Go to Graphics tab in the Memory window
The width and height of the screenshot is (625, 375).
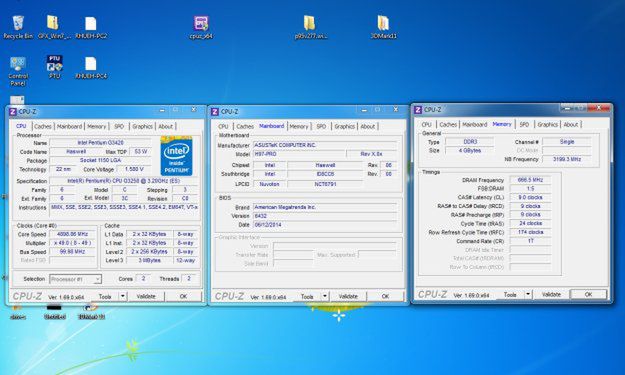tap(547, 125)
